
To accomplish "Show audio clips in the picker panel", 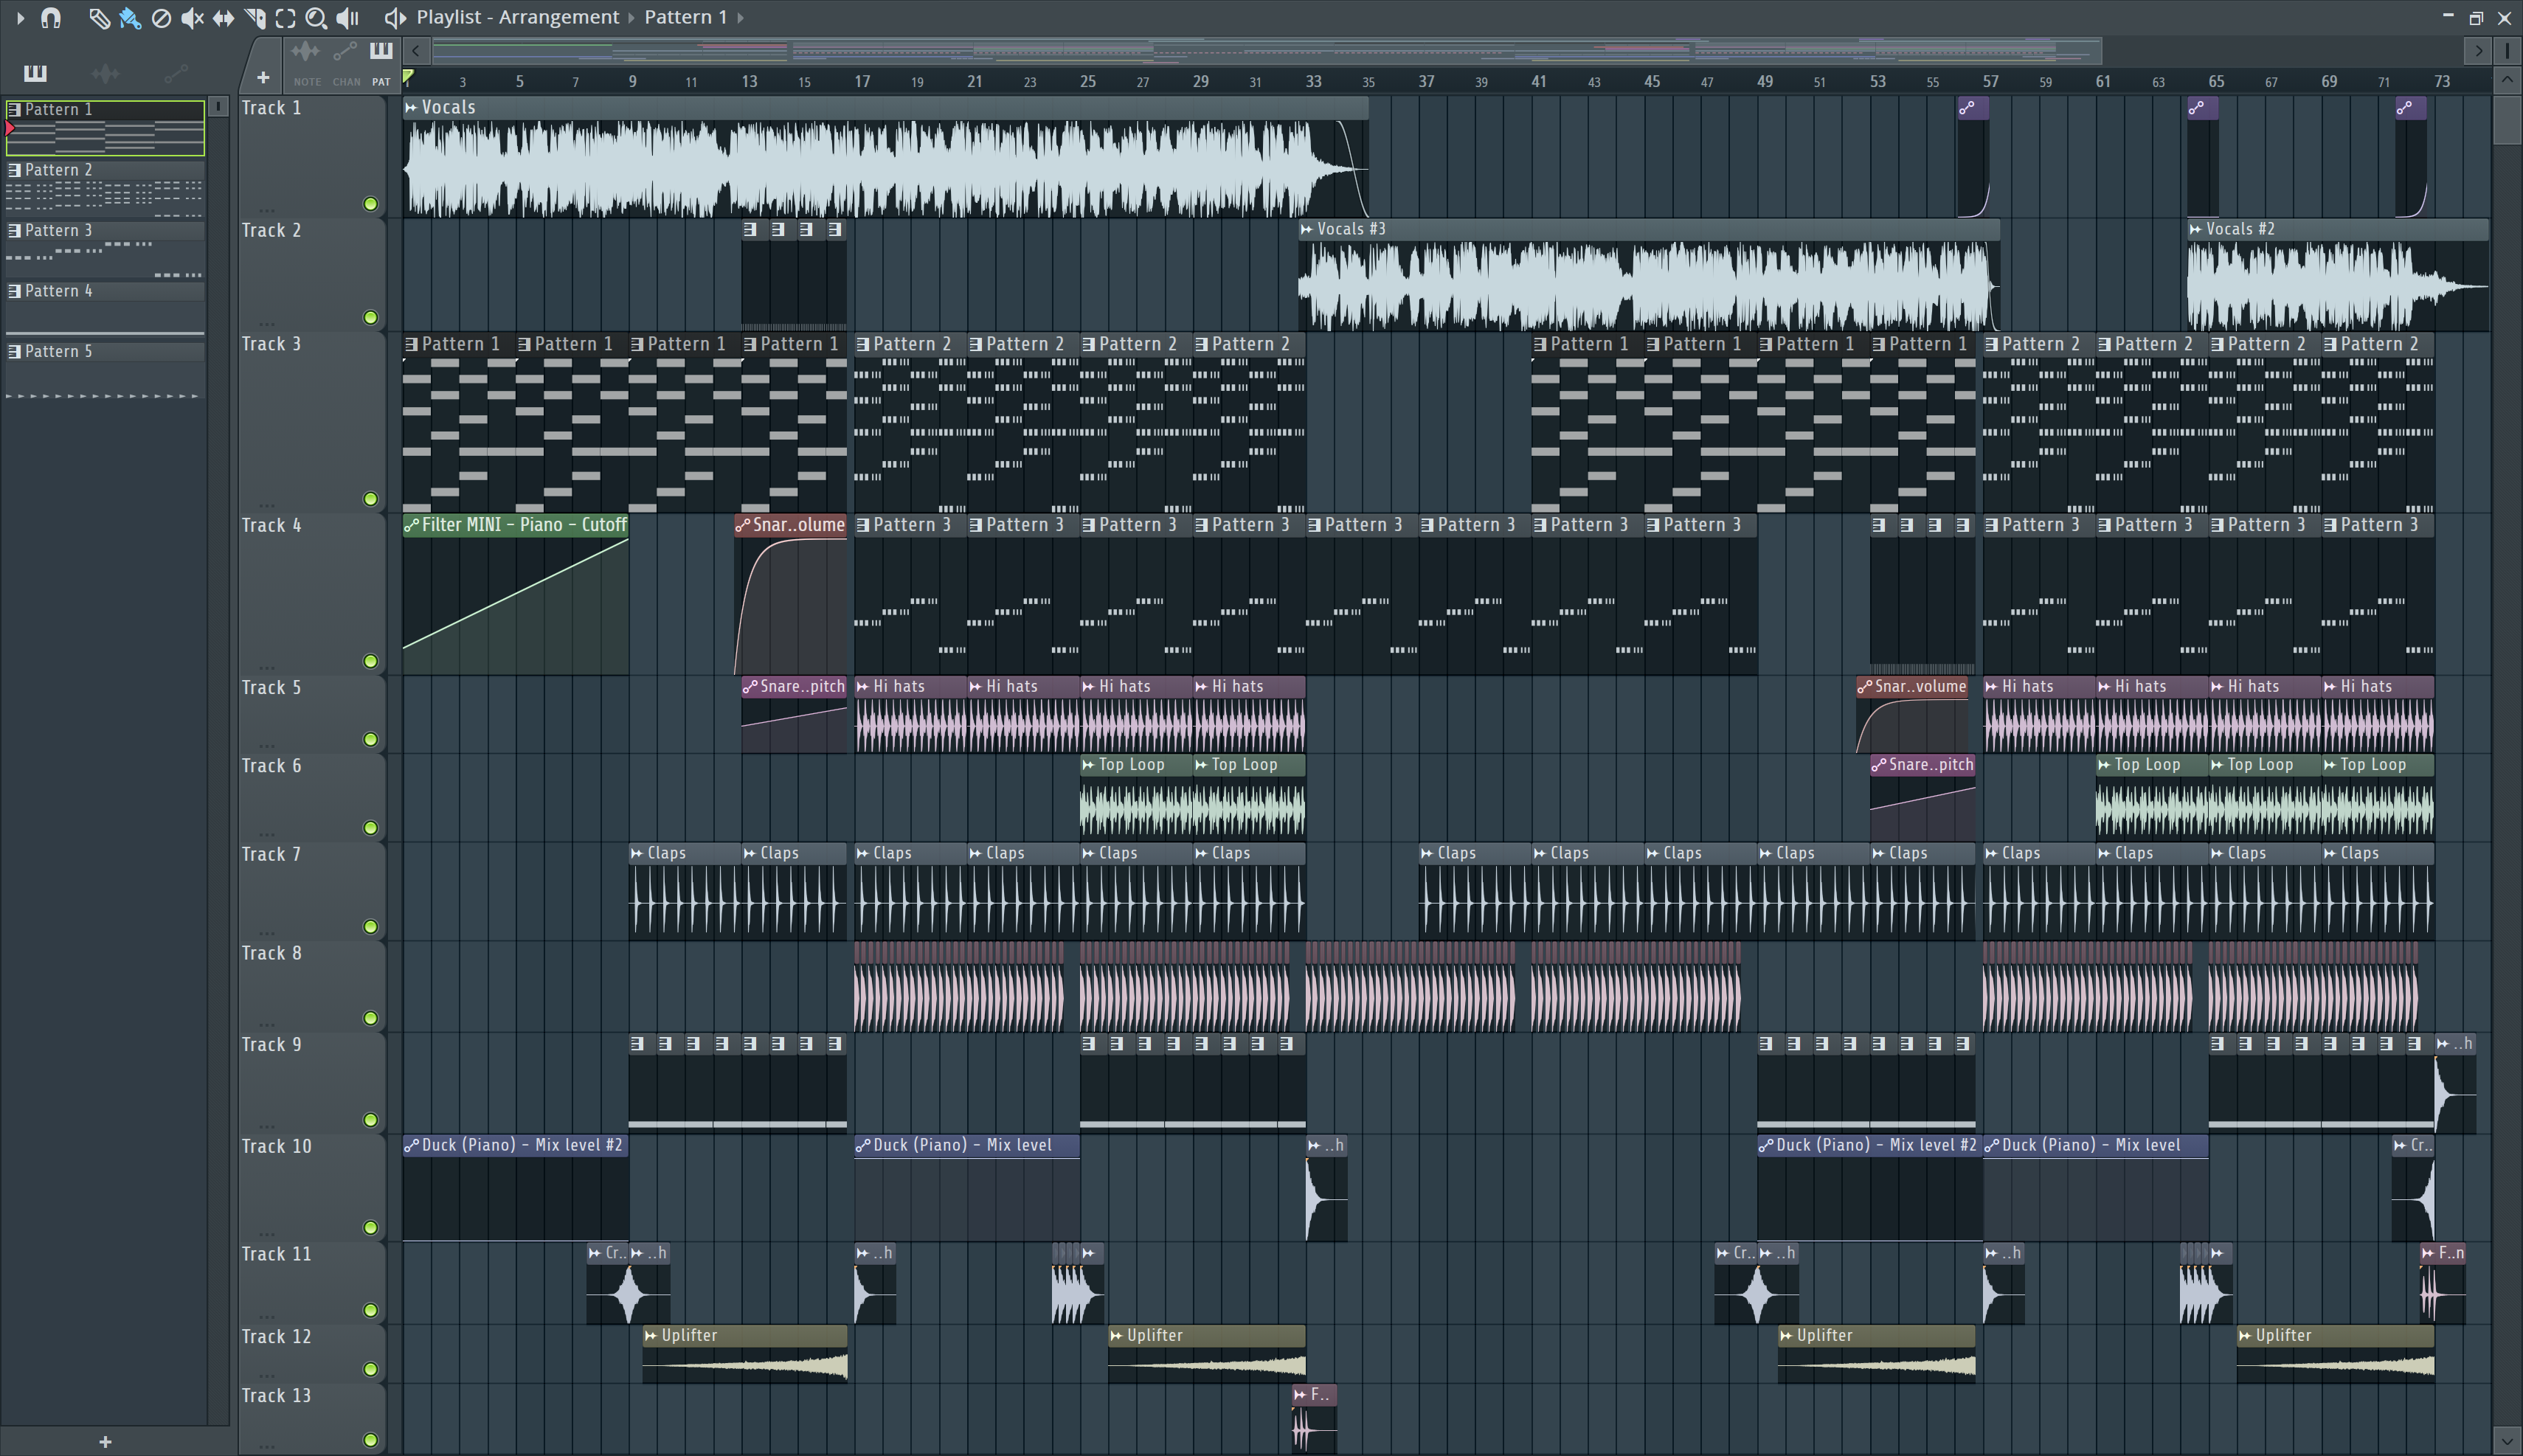I will pos(105,73).
